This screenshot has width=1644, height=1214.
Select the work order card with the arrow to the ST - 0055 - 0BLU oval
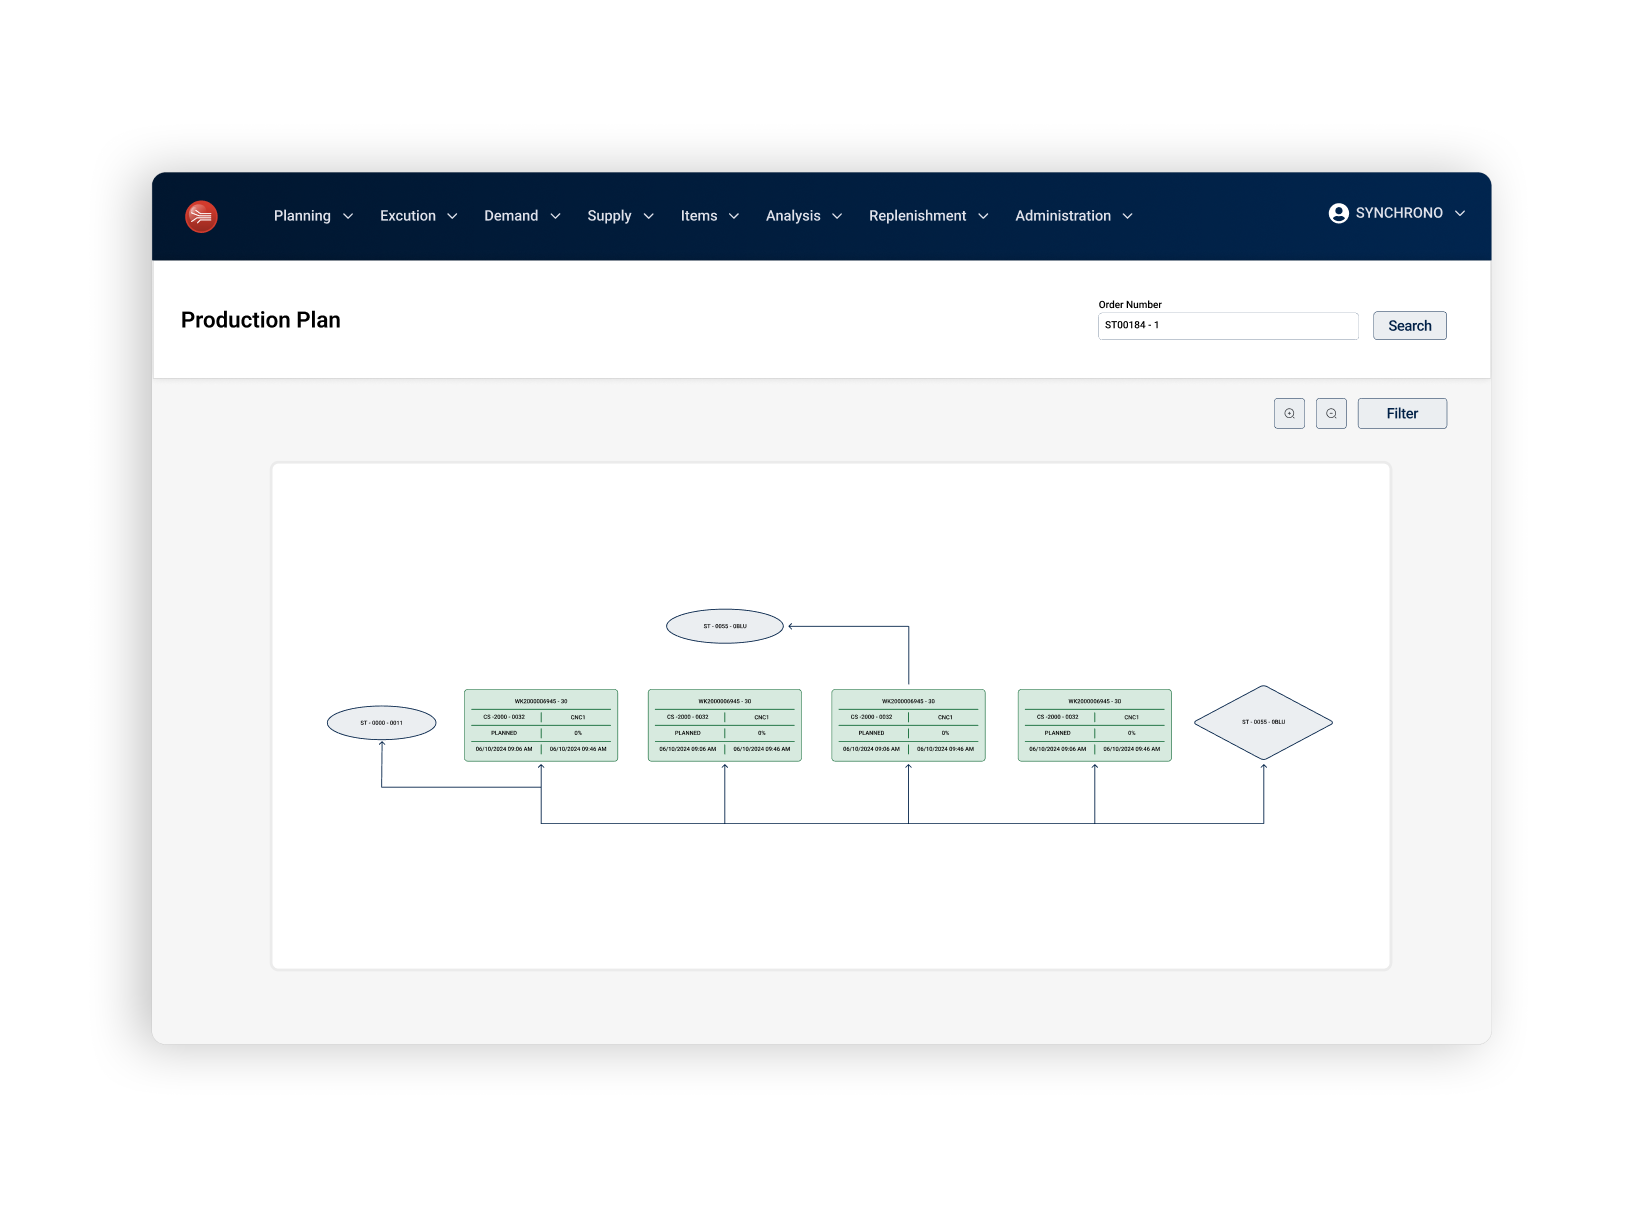pyautogui.click(x=908, y=725)
